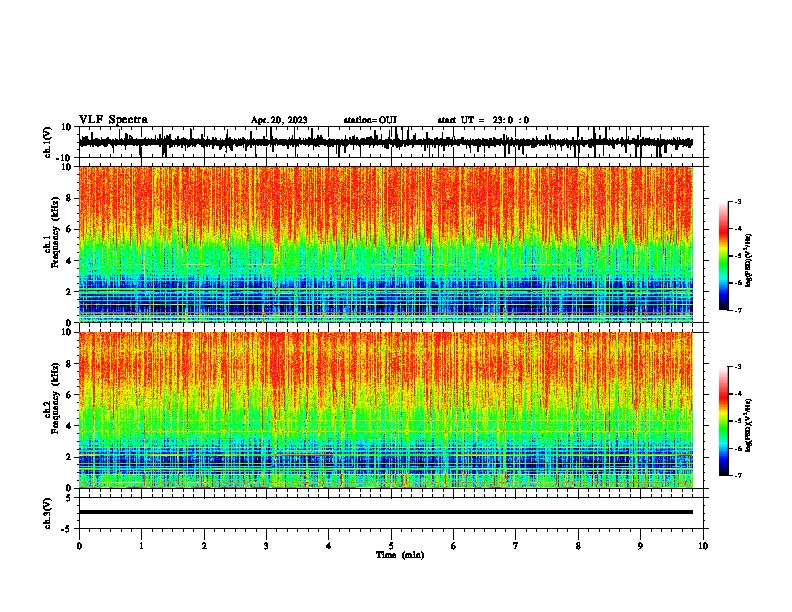Click the "8" kHz tick of ch.2 spectrogram
Image resolution: width=792 pixels, height=612 pixels.
coord(69,364)
